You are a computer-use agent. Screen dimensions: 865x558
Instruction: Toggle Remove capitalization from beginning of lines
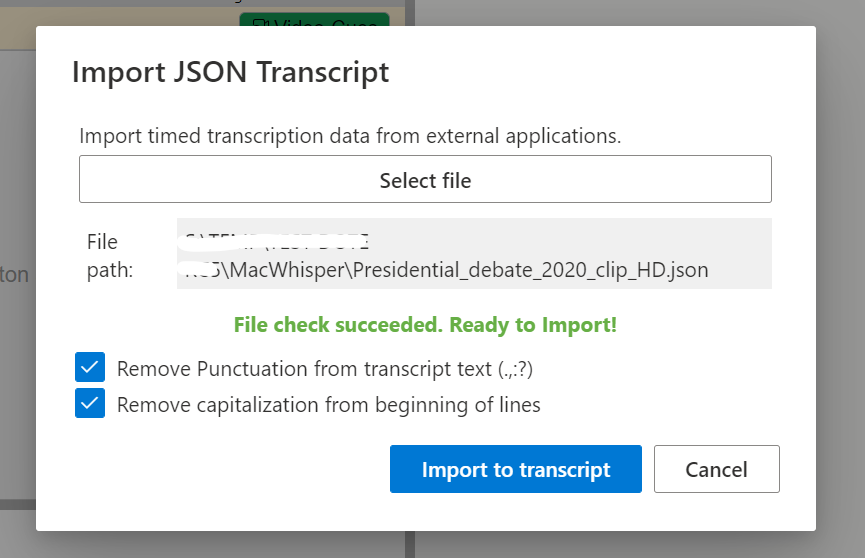90,403
